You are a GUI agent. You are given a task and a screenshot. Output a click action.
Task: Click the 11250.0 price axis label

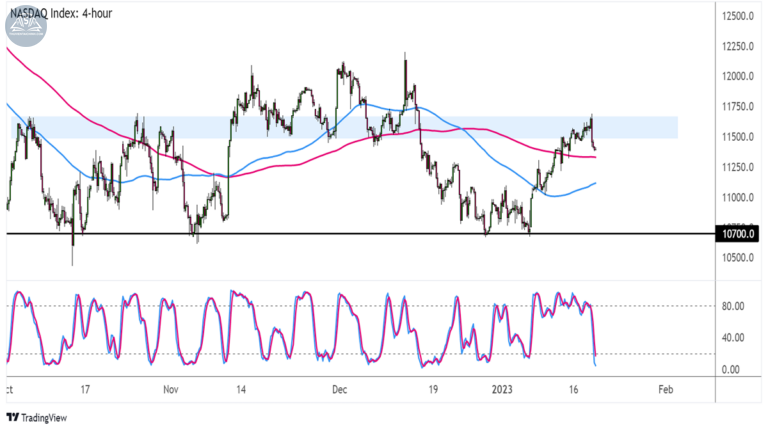coord(738,168)
